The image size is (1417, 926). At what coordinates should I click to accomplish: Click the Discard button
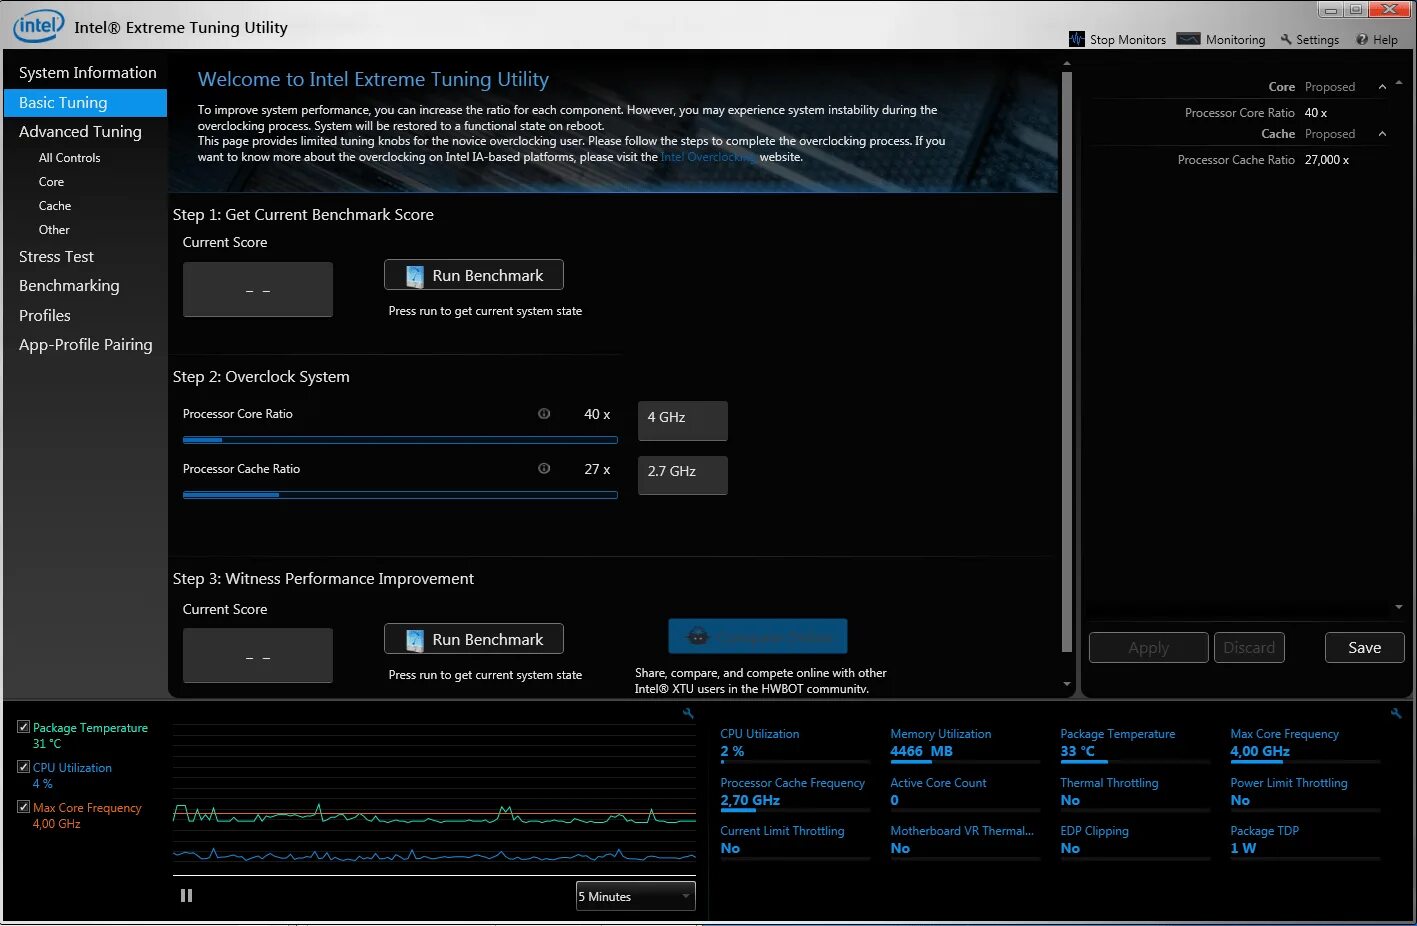[x=1249, y=648]
